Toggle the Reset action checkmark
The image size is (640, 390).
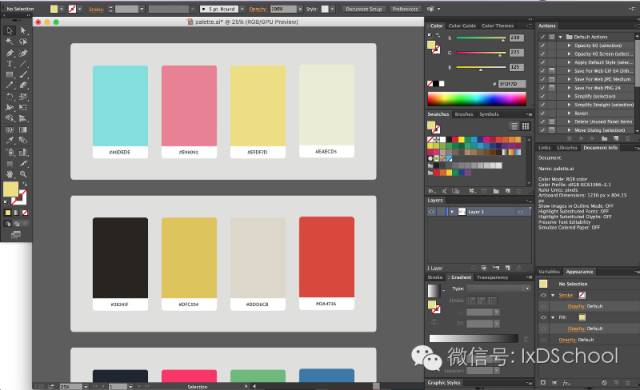(542, 113)
